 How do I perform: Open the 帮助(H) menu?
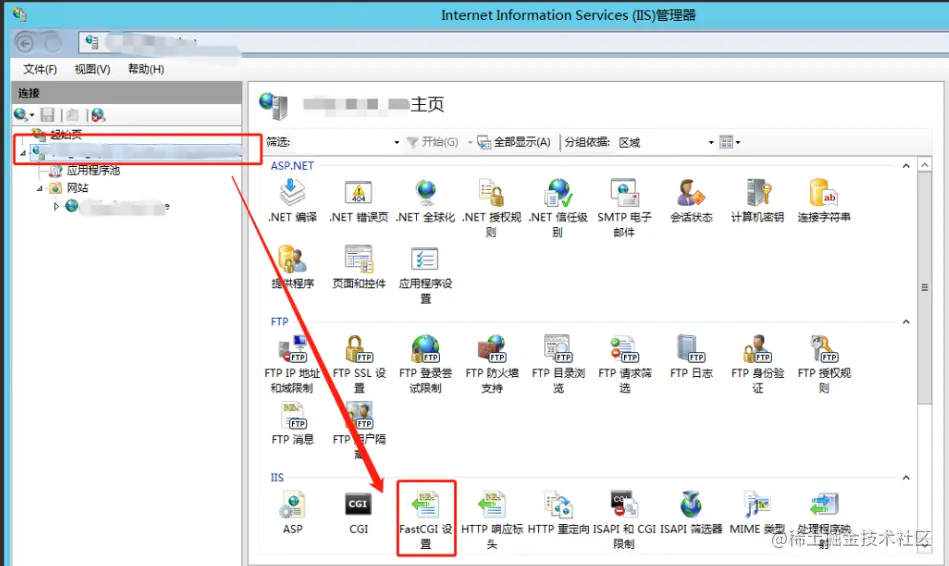click(146, 69)
